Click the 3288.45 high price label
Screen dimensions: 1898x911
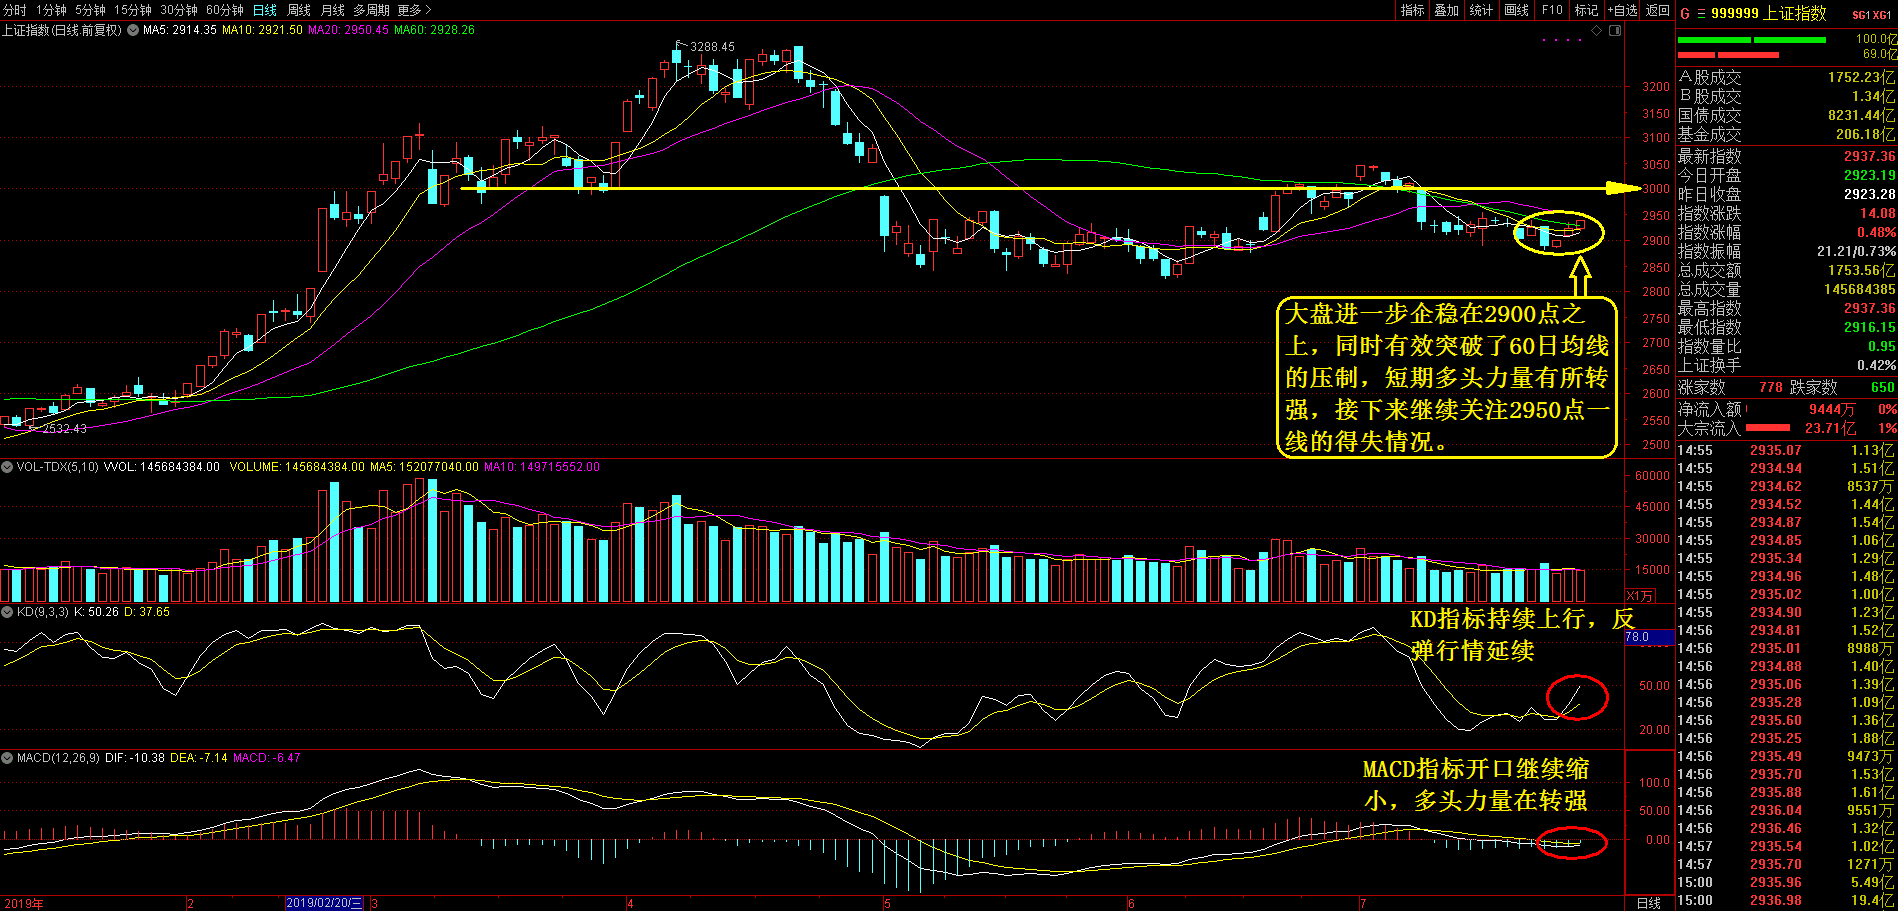pos(712,47)
